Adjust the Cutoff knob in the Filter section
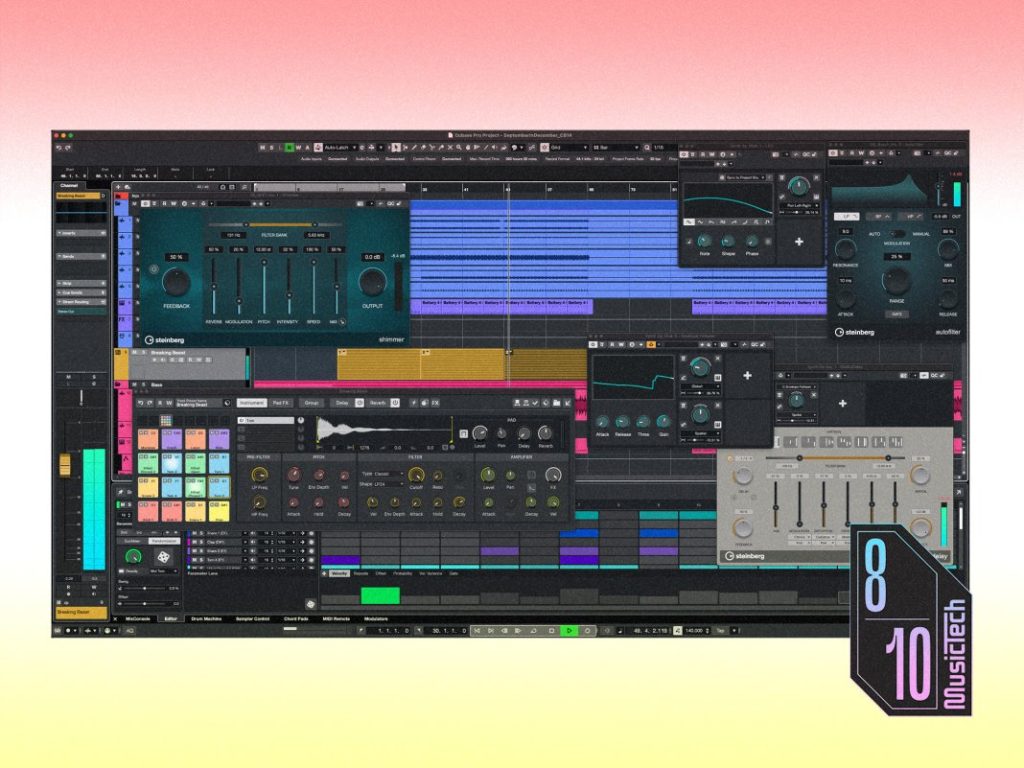 pos(416,476)
